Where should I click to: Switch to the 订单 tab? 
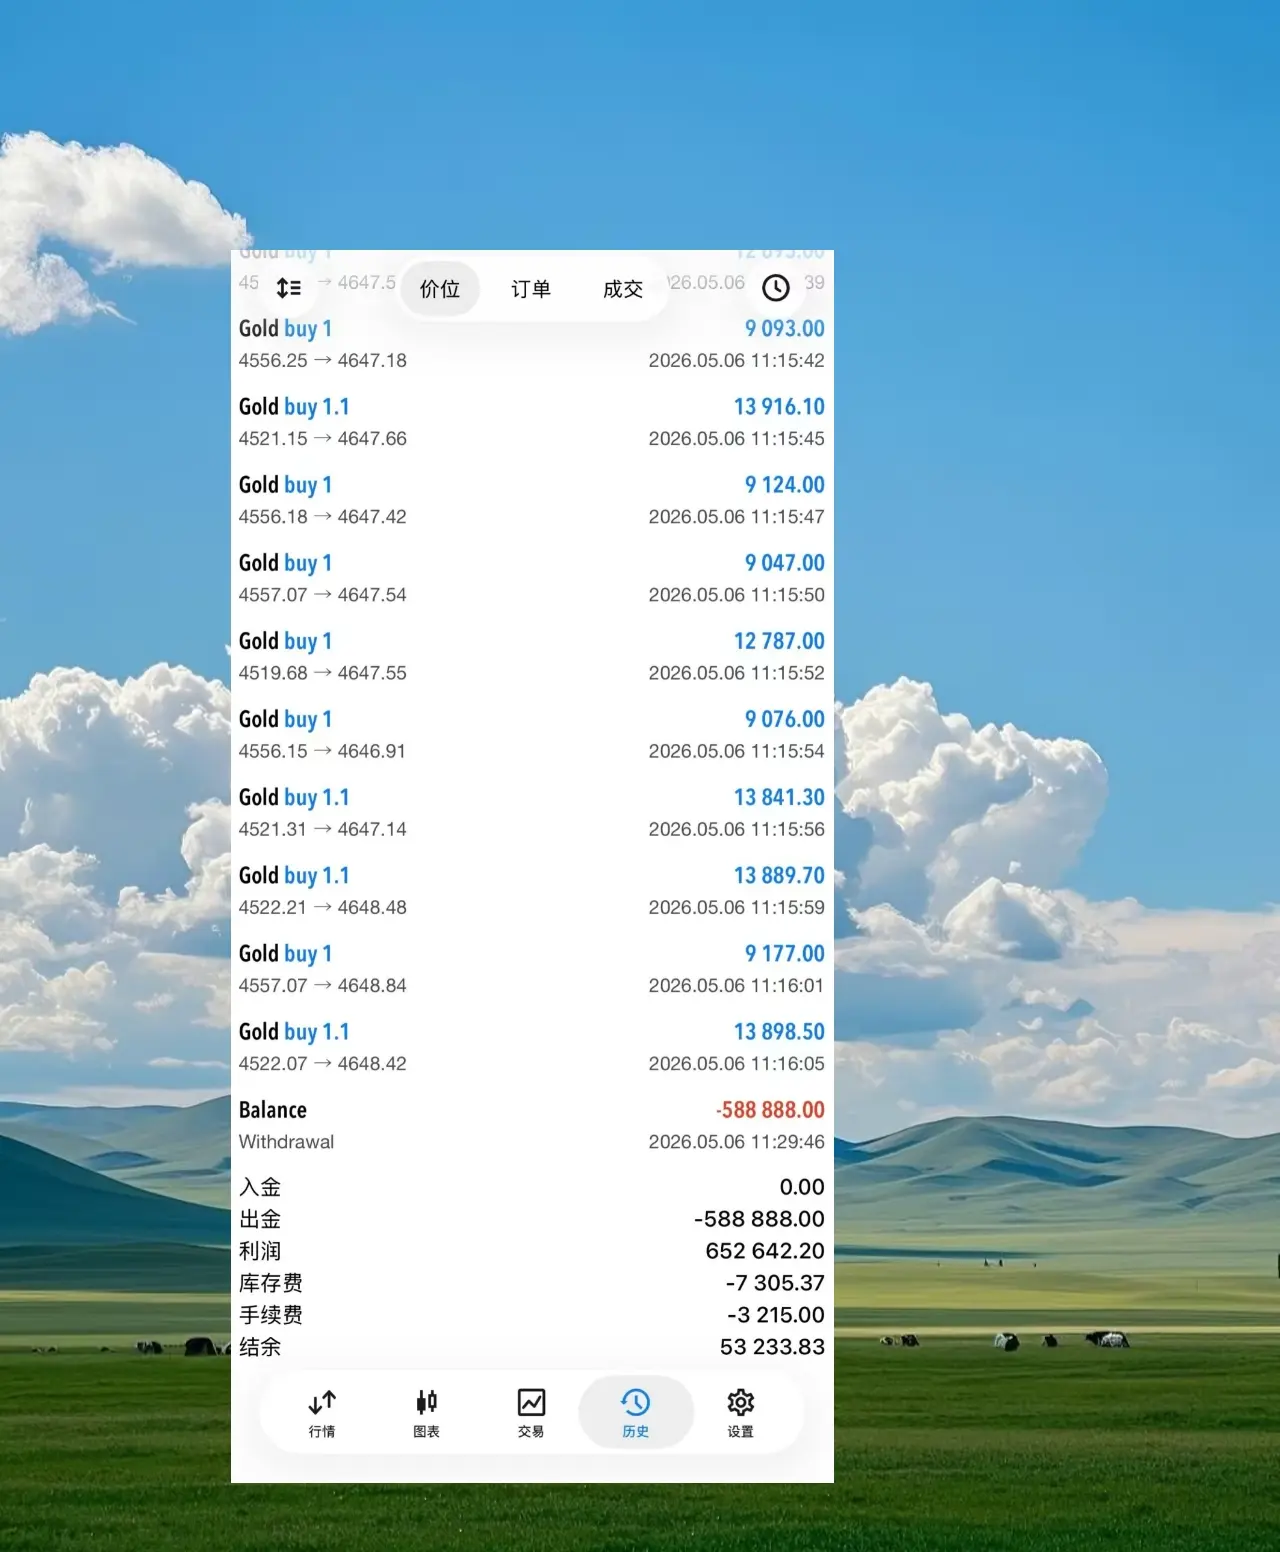click(x=531, y=289)
